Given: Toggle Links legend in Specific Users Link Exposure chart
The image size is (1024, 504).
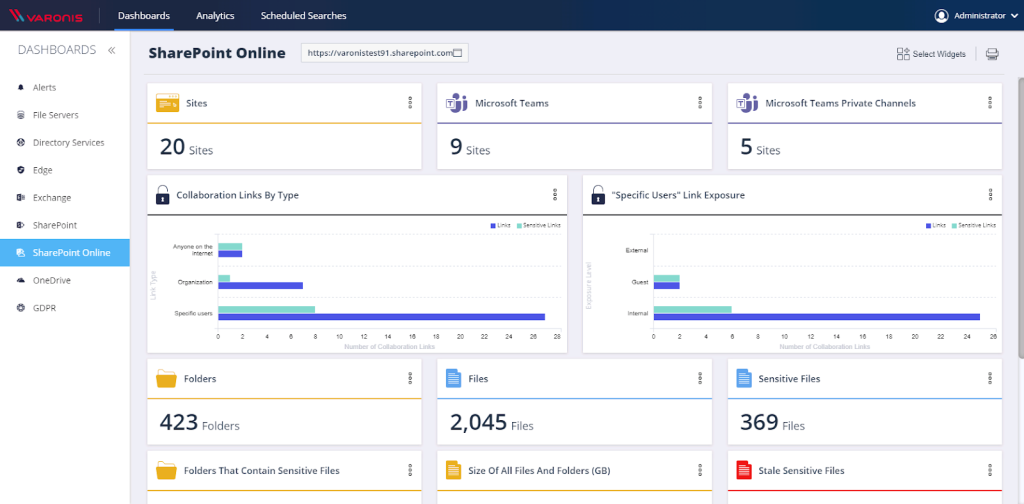Looking at the screenshot, I should (x=936, y=225).
